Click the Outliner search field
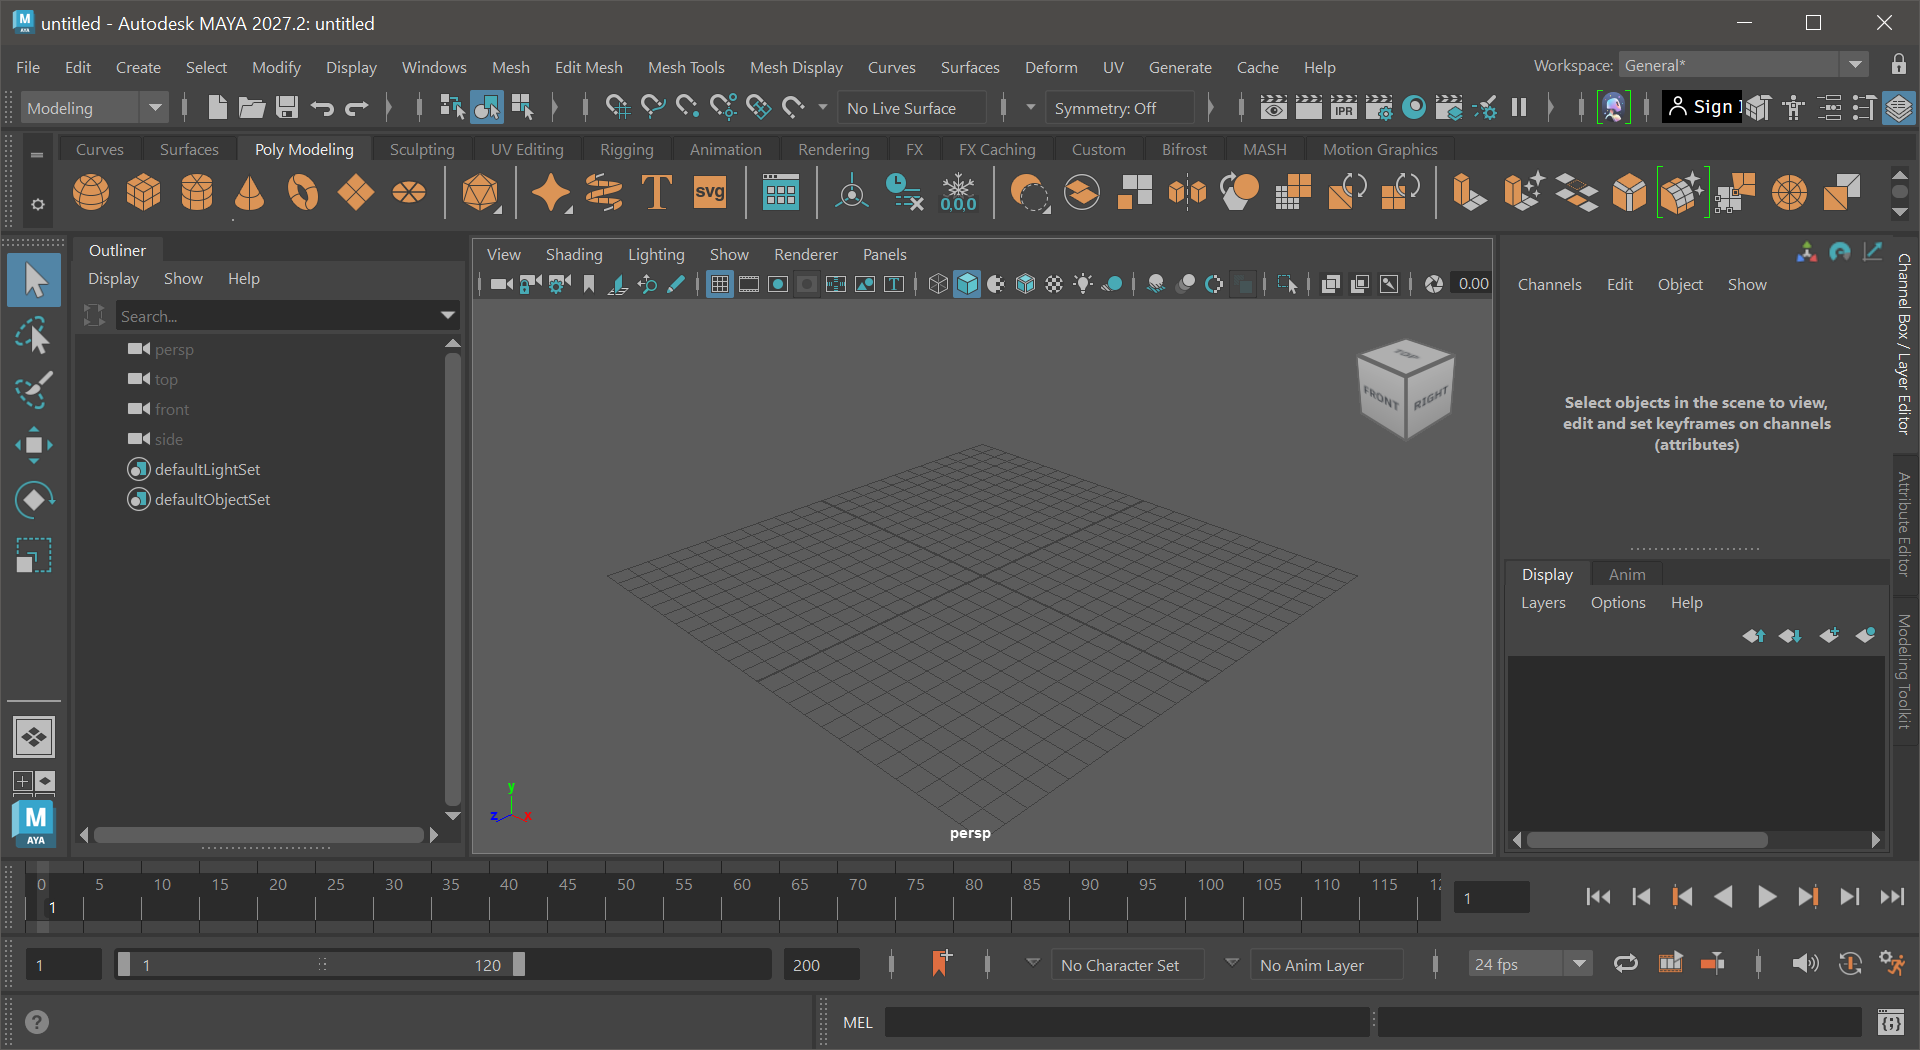 [x=278, y=316]
